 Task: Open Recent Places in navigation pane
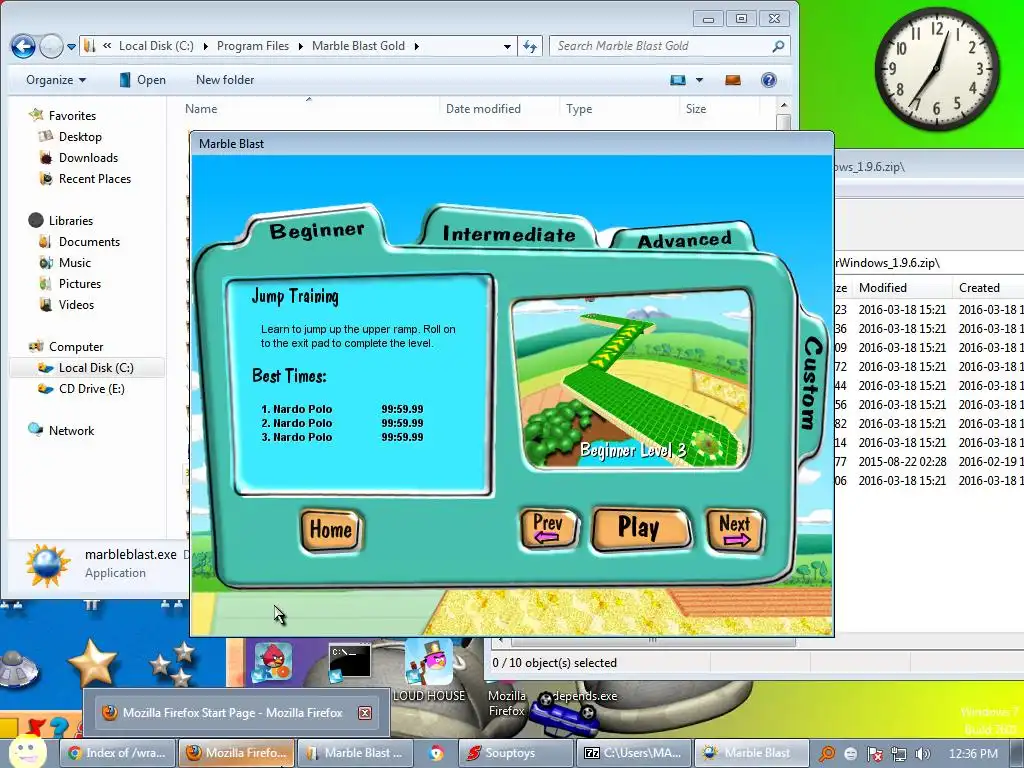point(95,178)
